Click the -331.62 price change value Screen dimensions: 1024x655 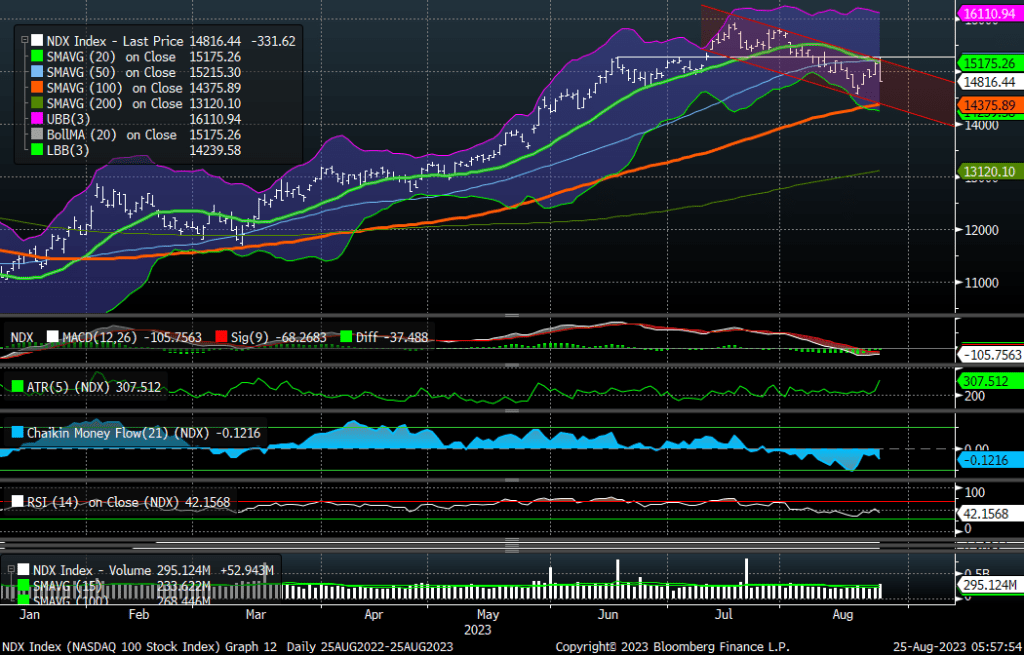272,41
